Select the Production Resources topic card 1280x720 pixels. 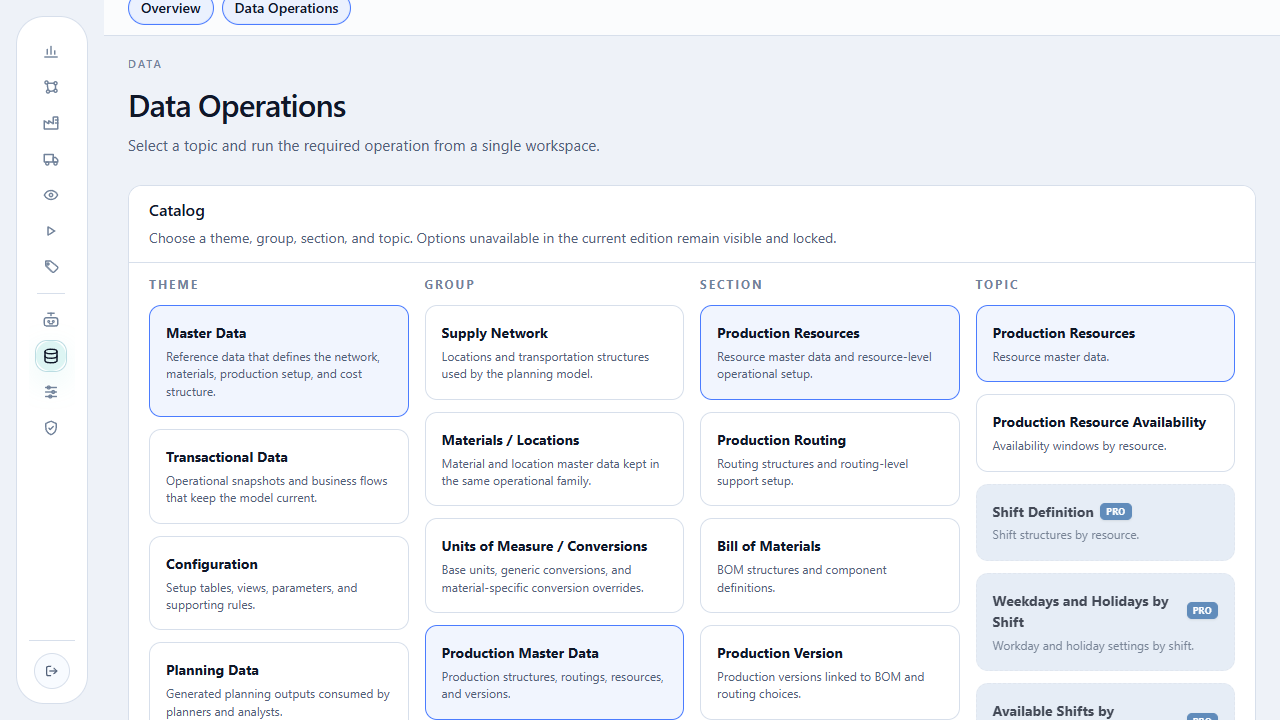1105,343
